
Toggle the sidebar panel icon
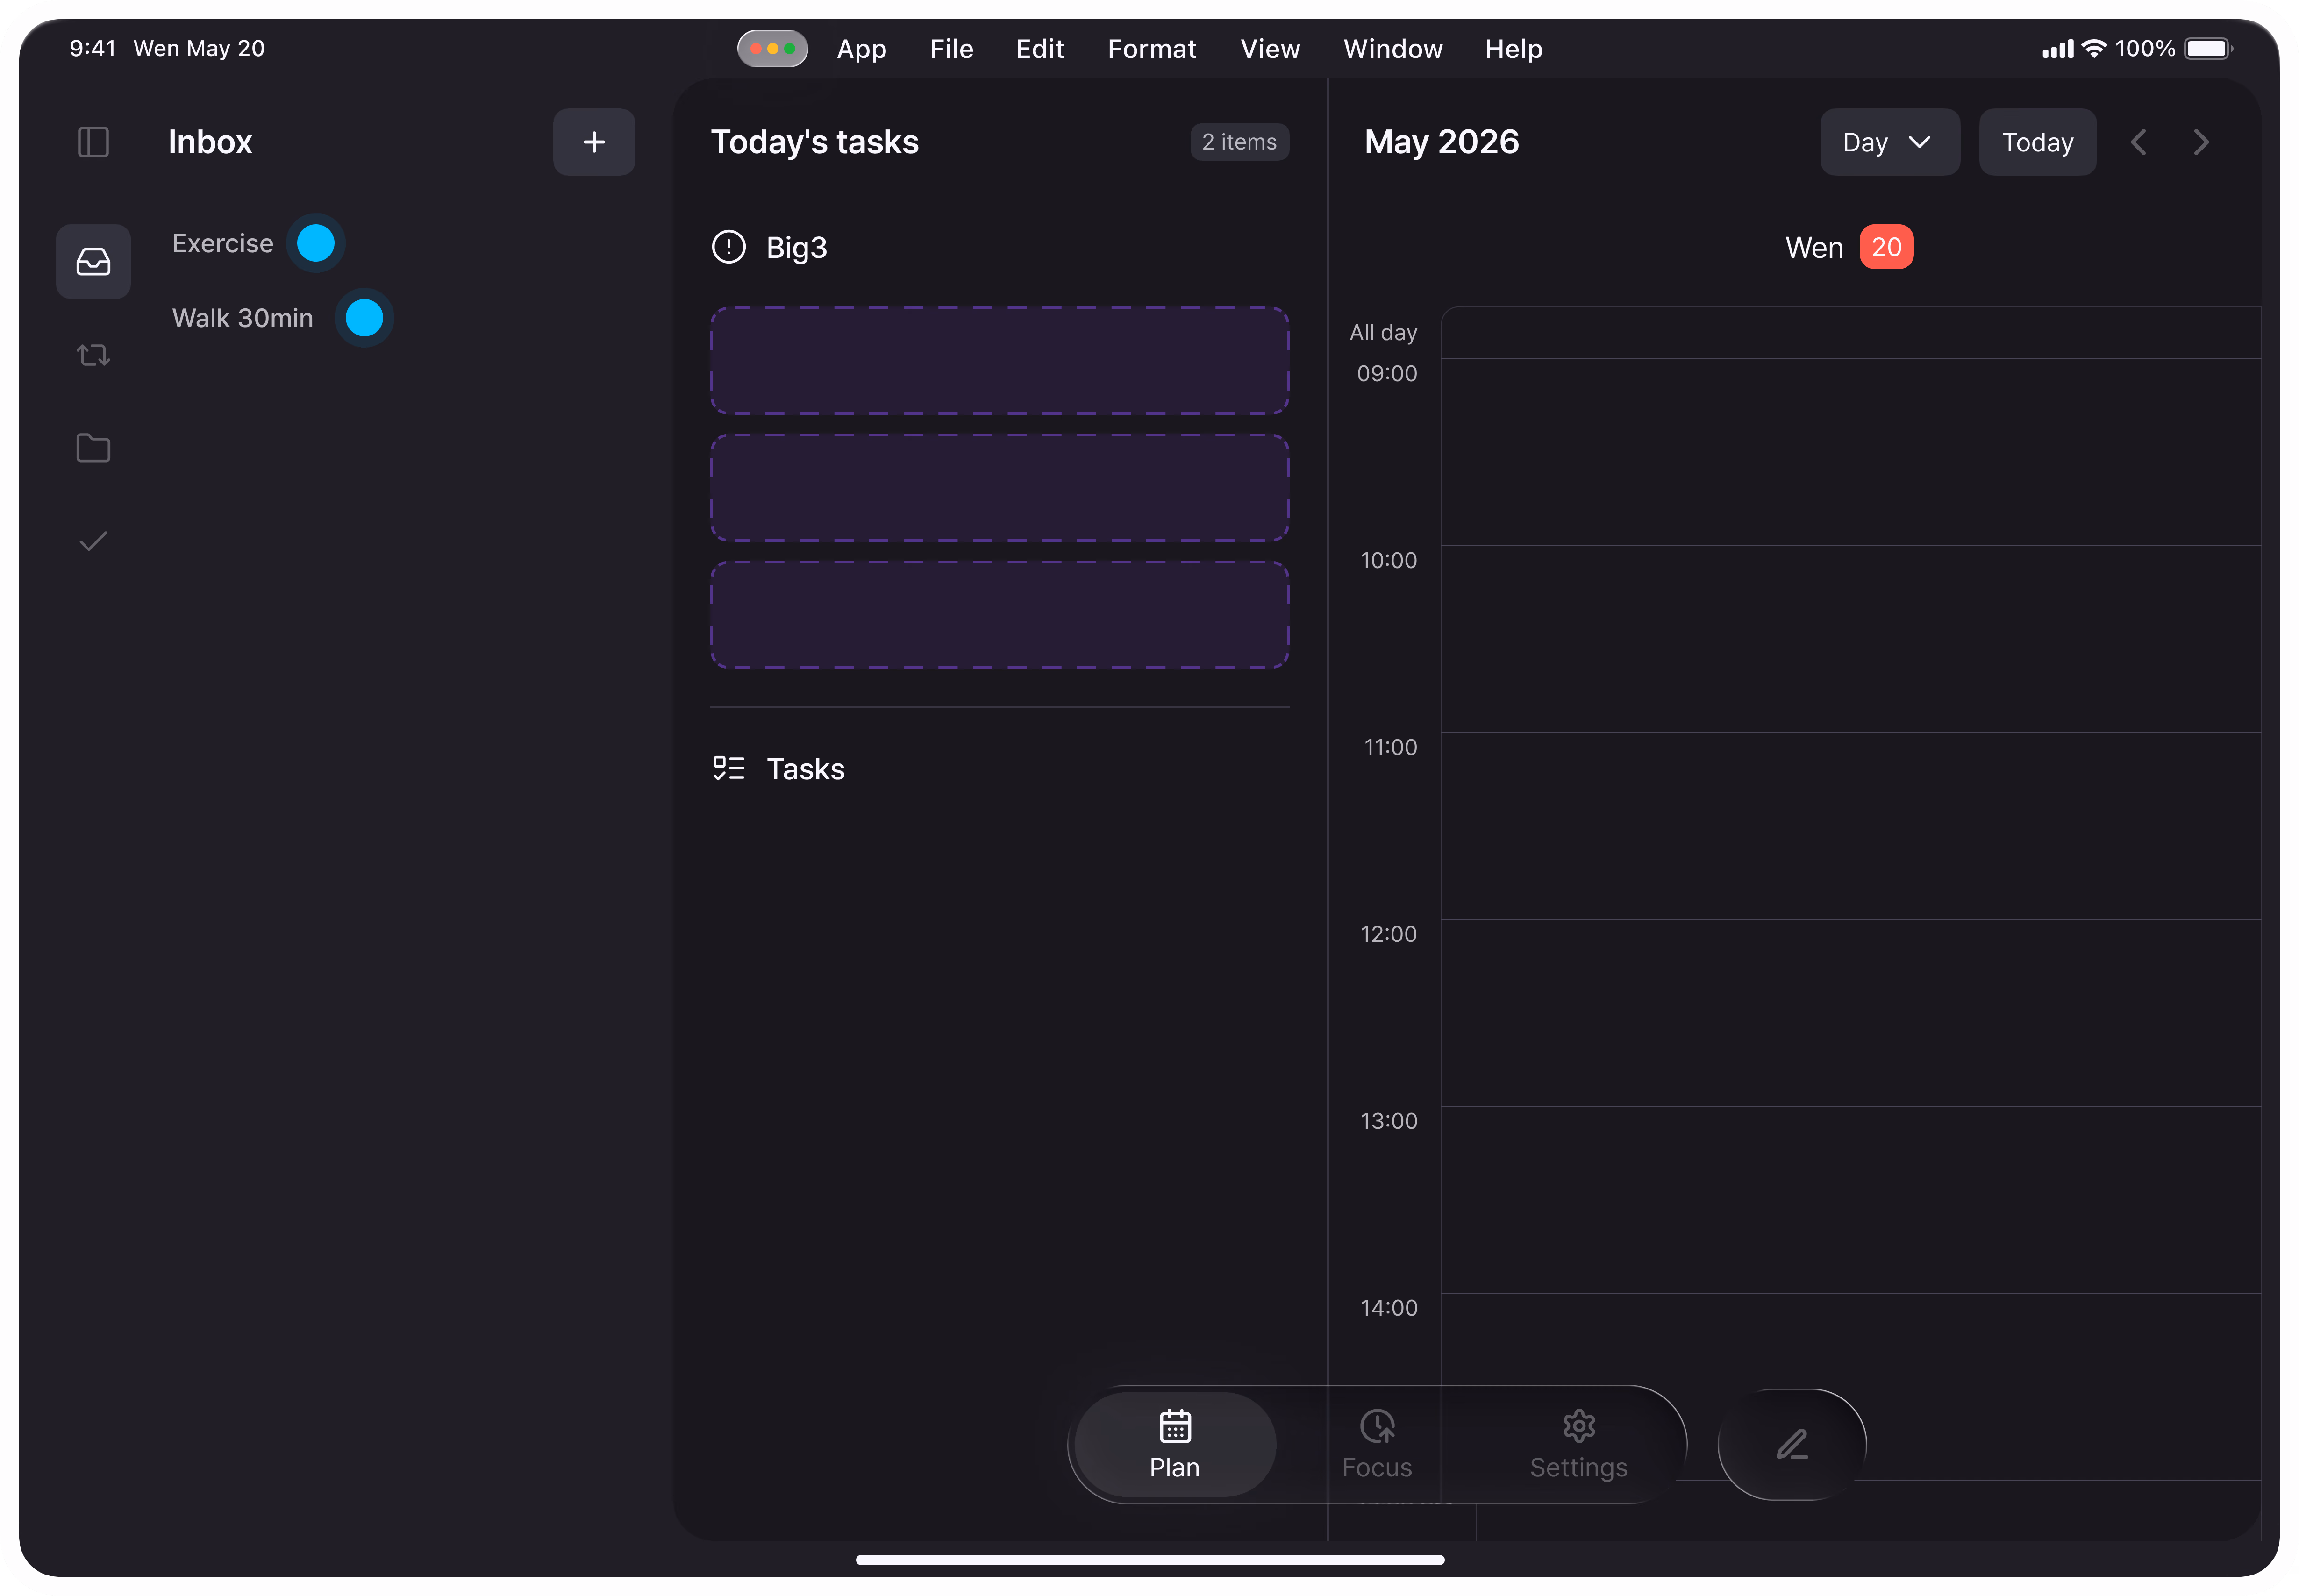[93, 142]
